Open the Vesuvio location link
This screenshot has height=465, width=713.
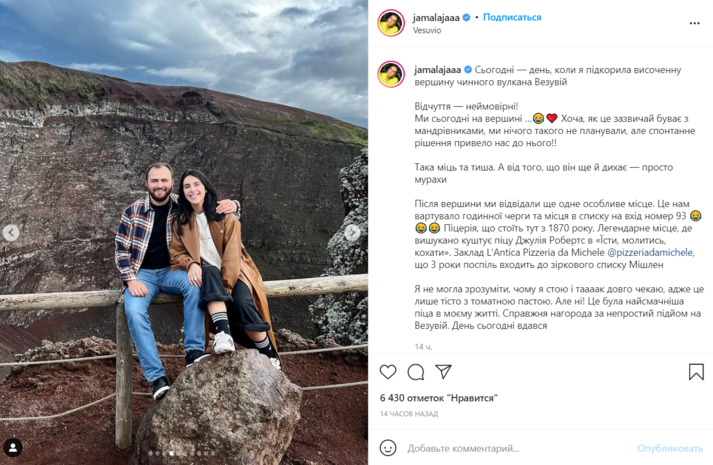427,30
